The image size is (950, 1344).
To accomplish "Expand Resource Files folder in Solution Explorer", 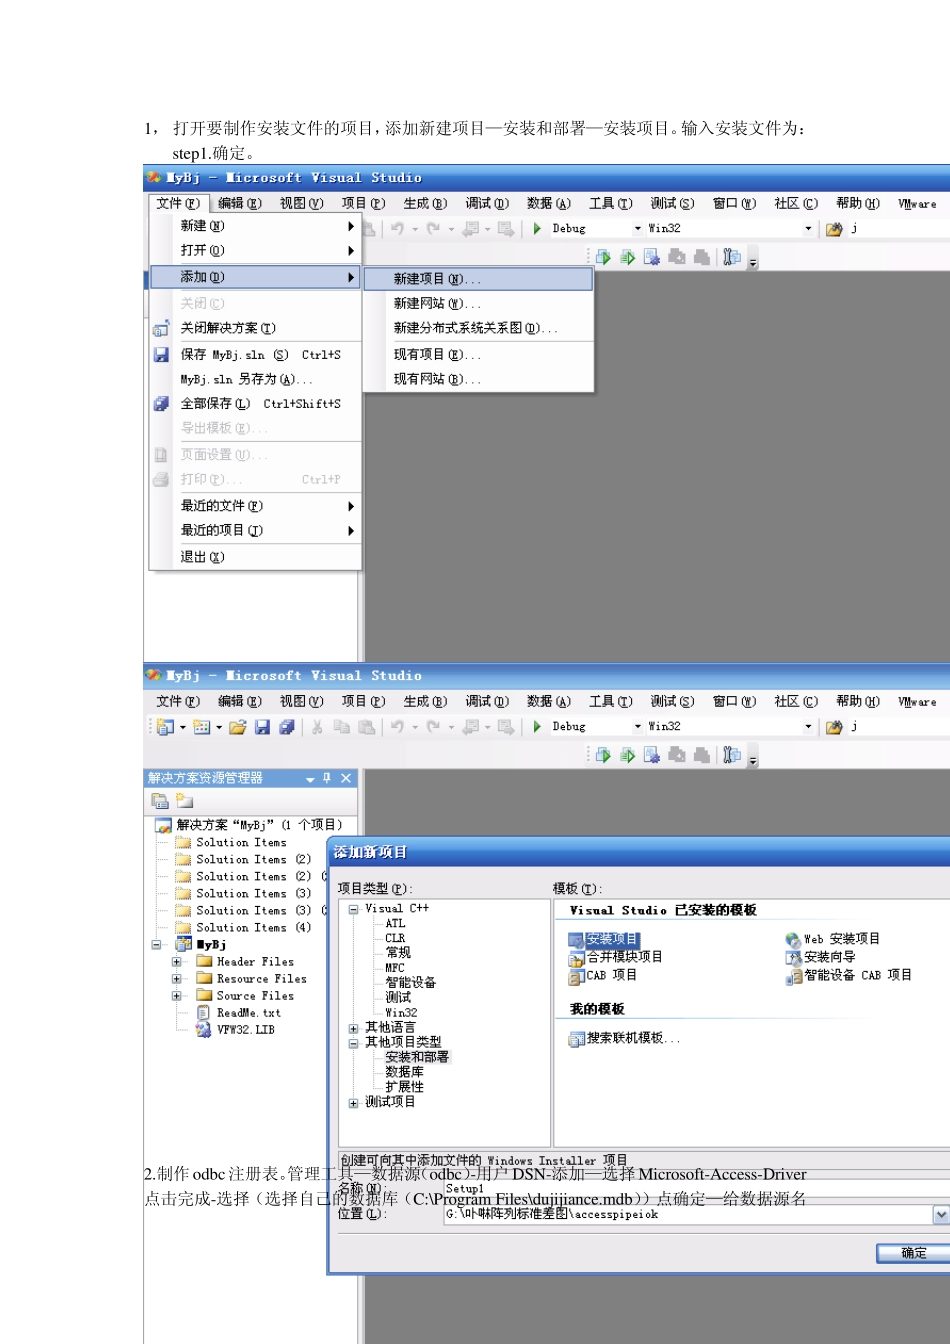I will [177, 979].
